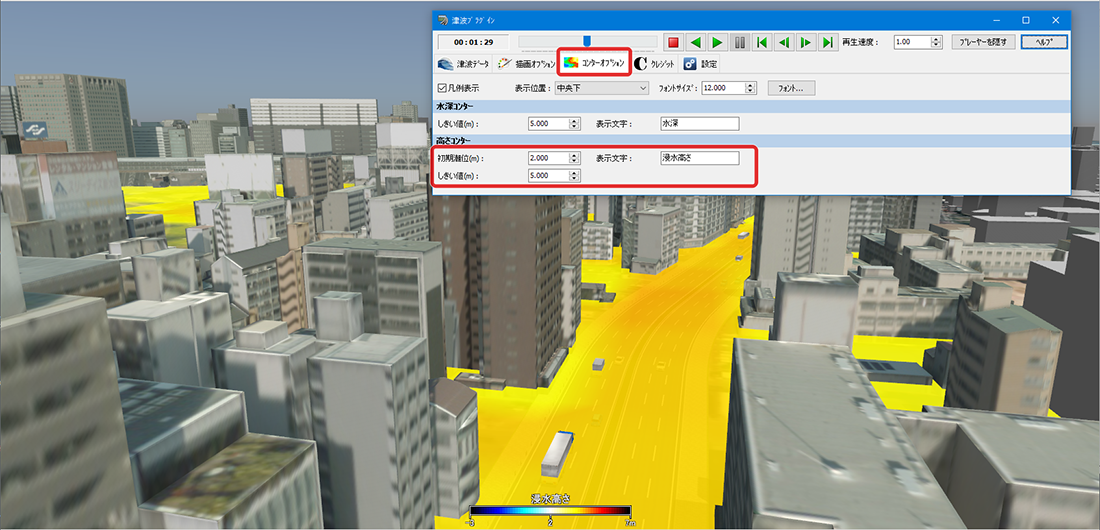Open the 表示位置 dropdown showing 中央下
The image size is (1100, 530).
pyautogui.click(x=601, y=88)
